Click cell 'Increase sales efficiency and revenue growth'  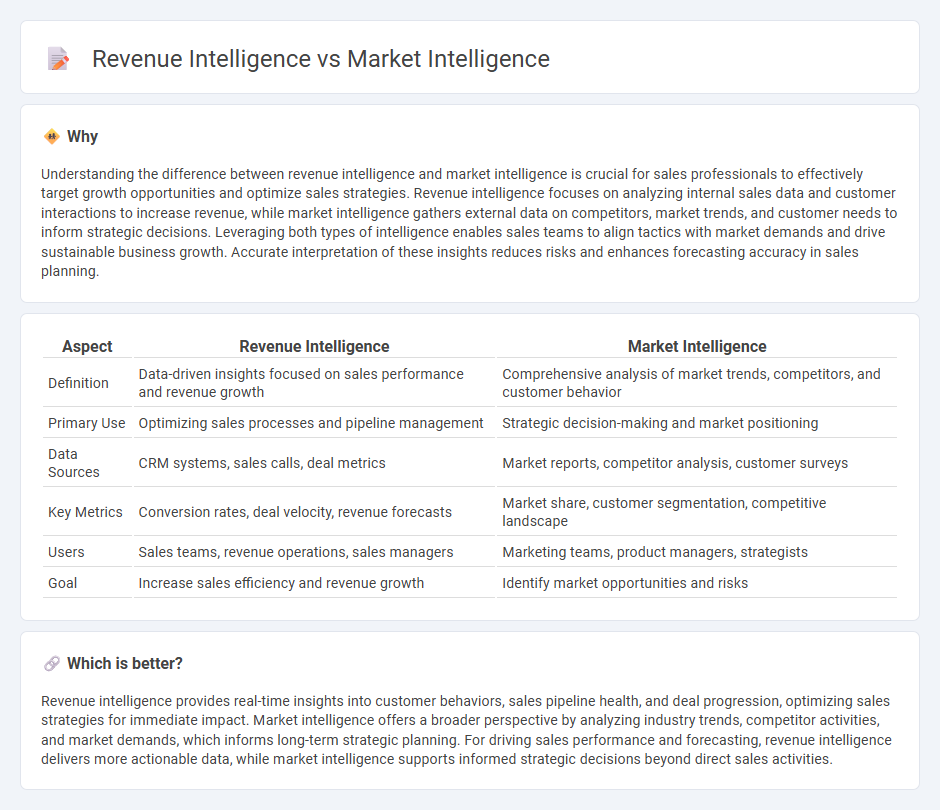[x=314, y=583]
